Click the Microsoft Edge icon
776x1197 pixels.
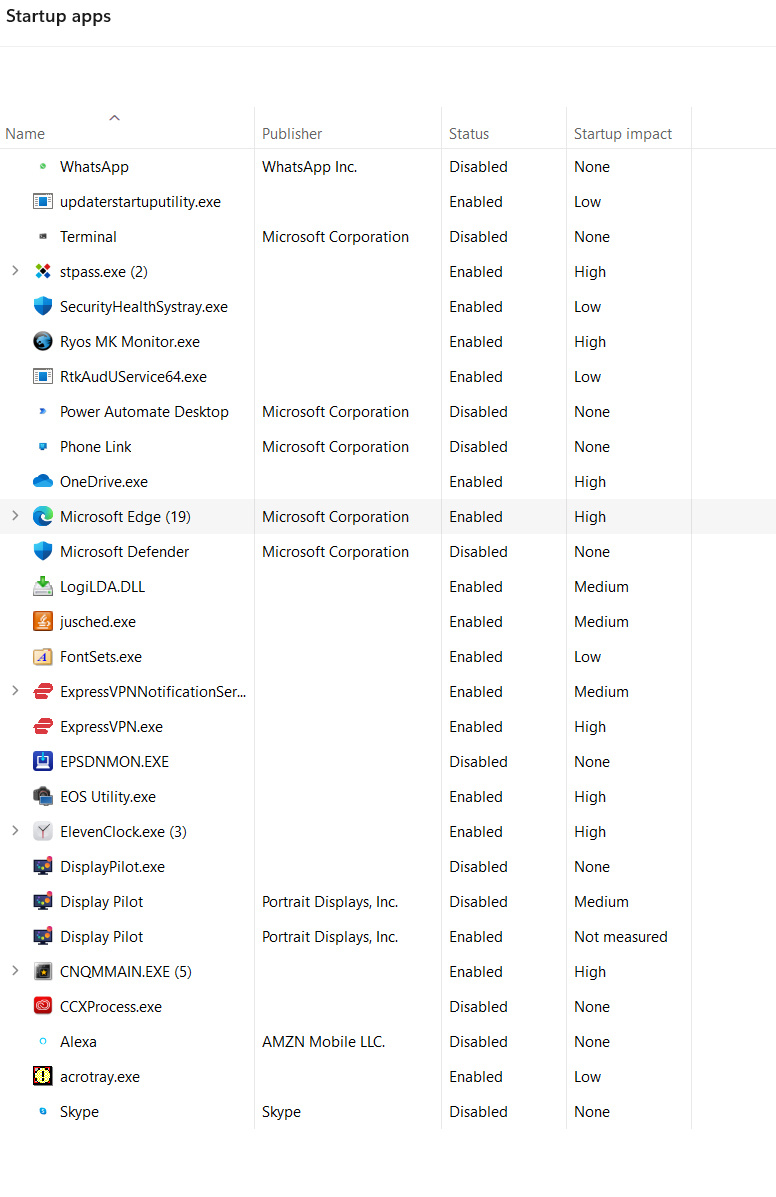43,517
